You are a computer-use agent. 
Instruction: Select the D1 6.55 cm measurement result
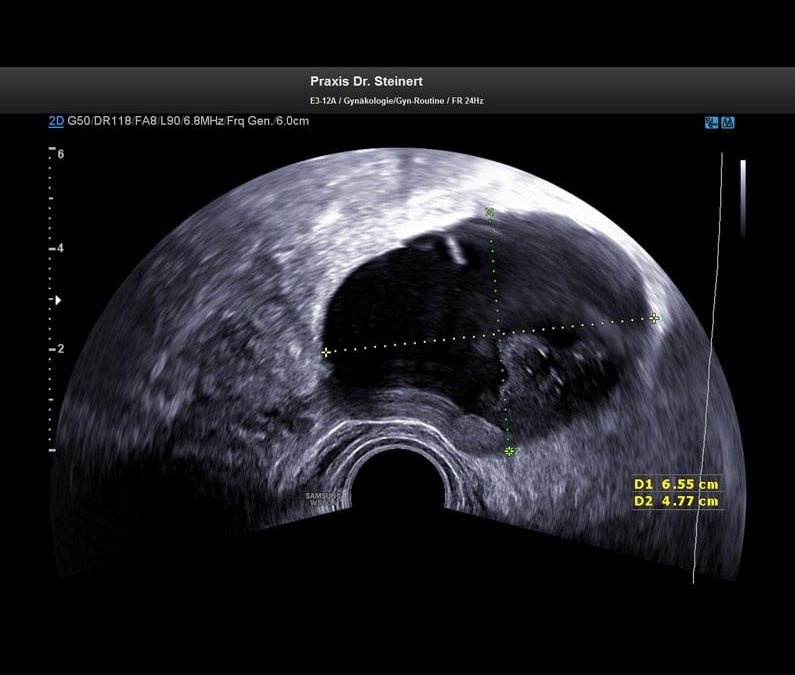[x=676, y=484]
